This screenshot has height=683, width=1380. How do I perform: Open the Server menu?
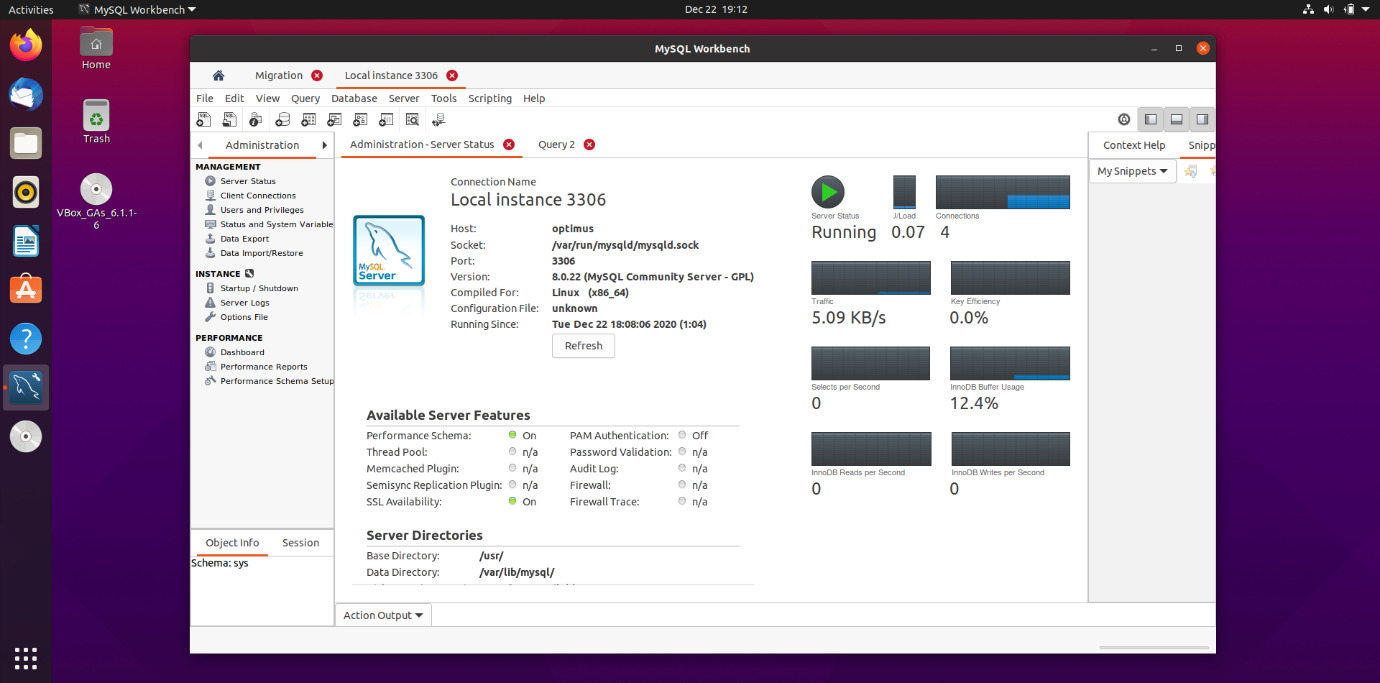(x=404, y=98)
